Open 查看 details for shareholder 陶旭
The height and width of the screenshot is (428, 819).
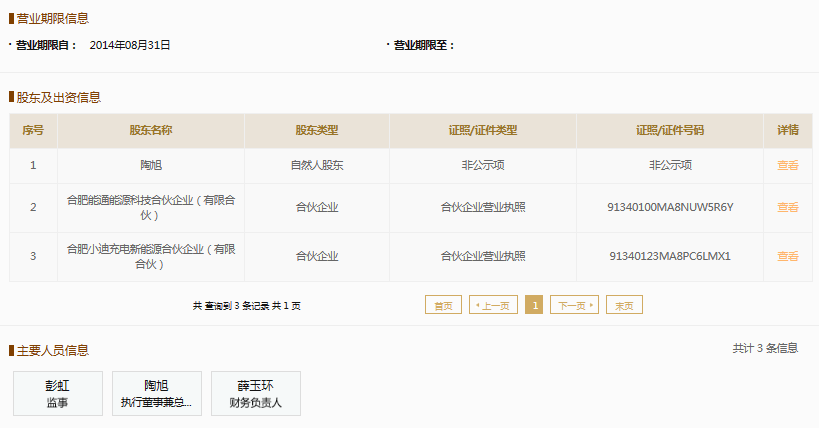[788, 166]
